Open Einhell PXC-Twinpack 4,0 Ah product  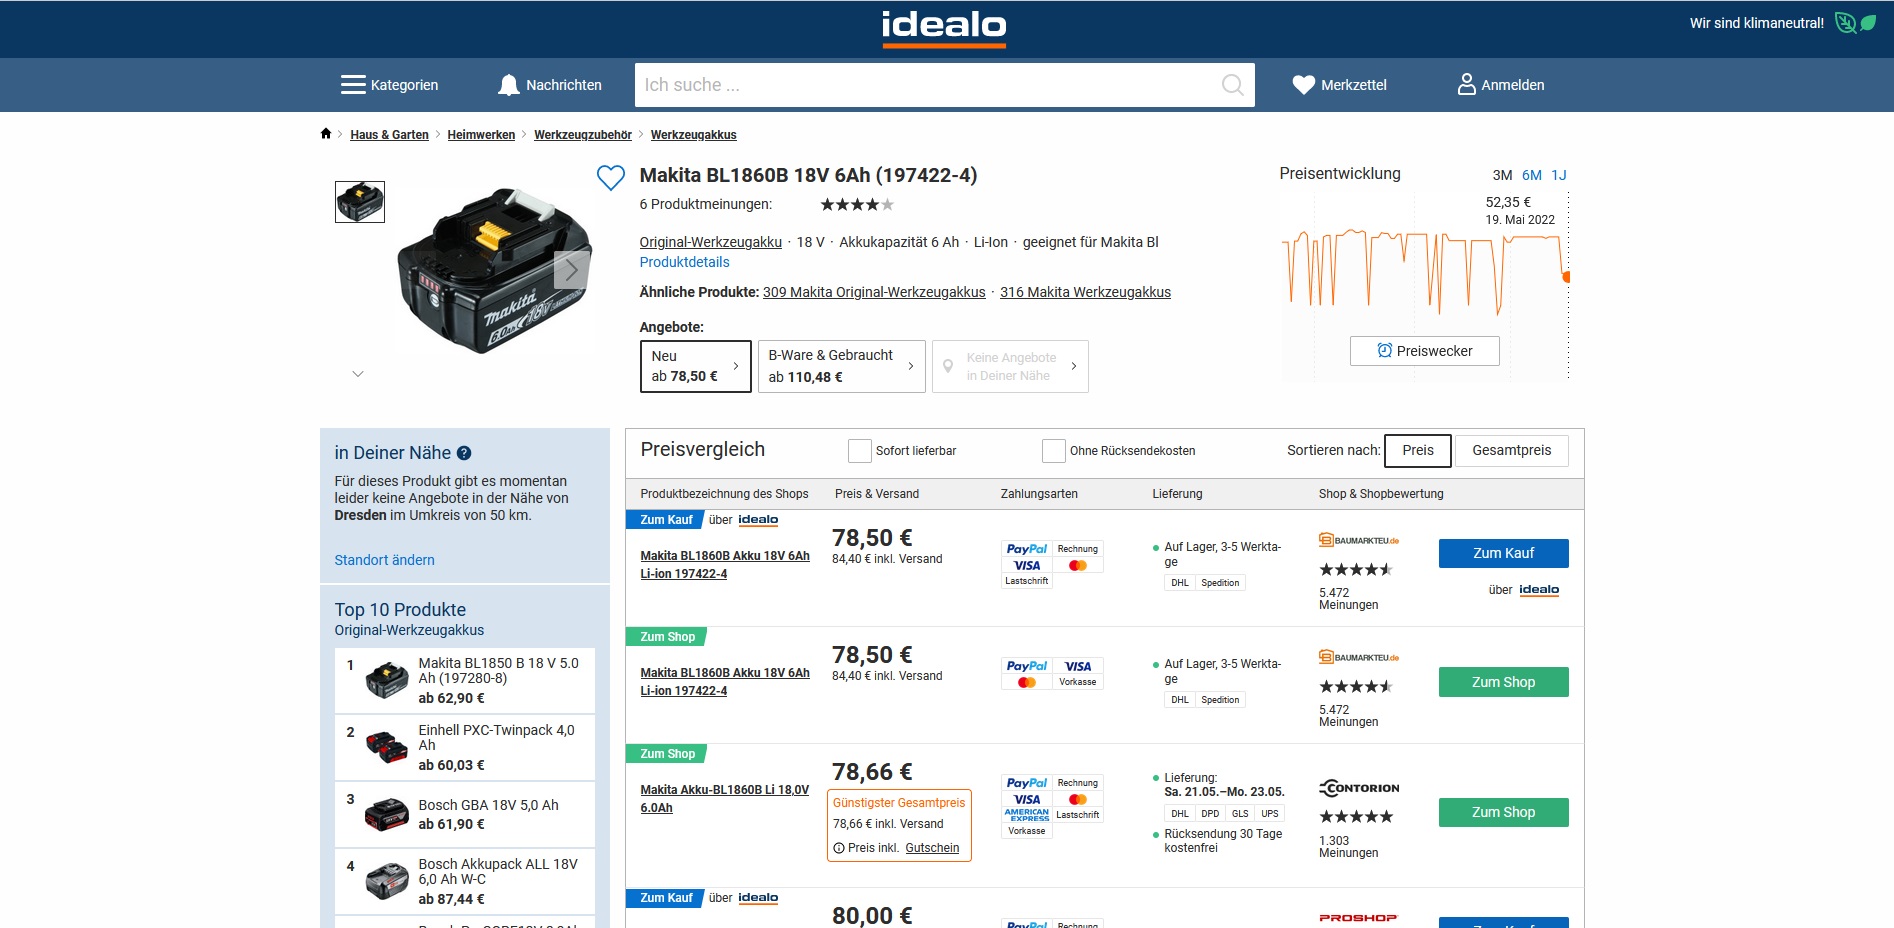pyautogui.click(x=464, y=748)
